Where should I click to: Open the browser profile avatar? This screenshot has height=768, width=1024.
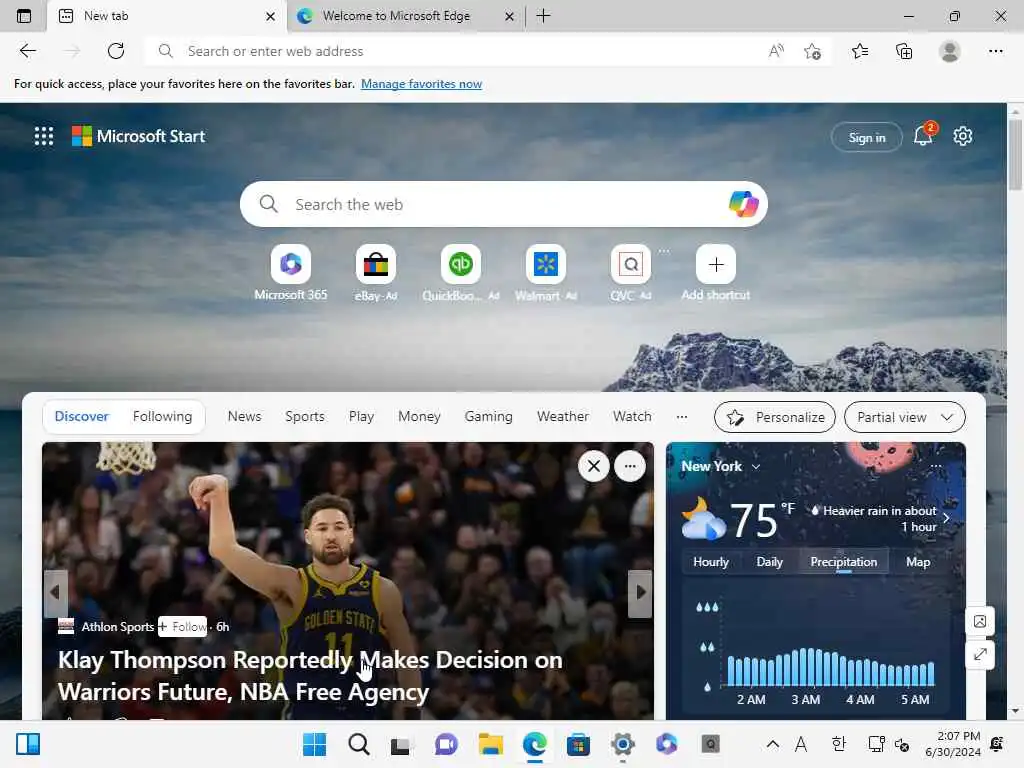click(x=950, y=51)
